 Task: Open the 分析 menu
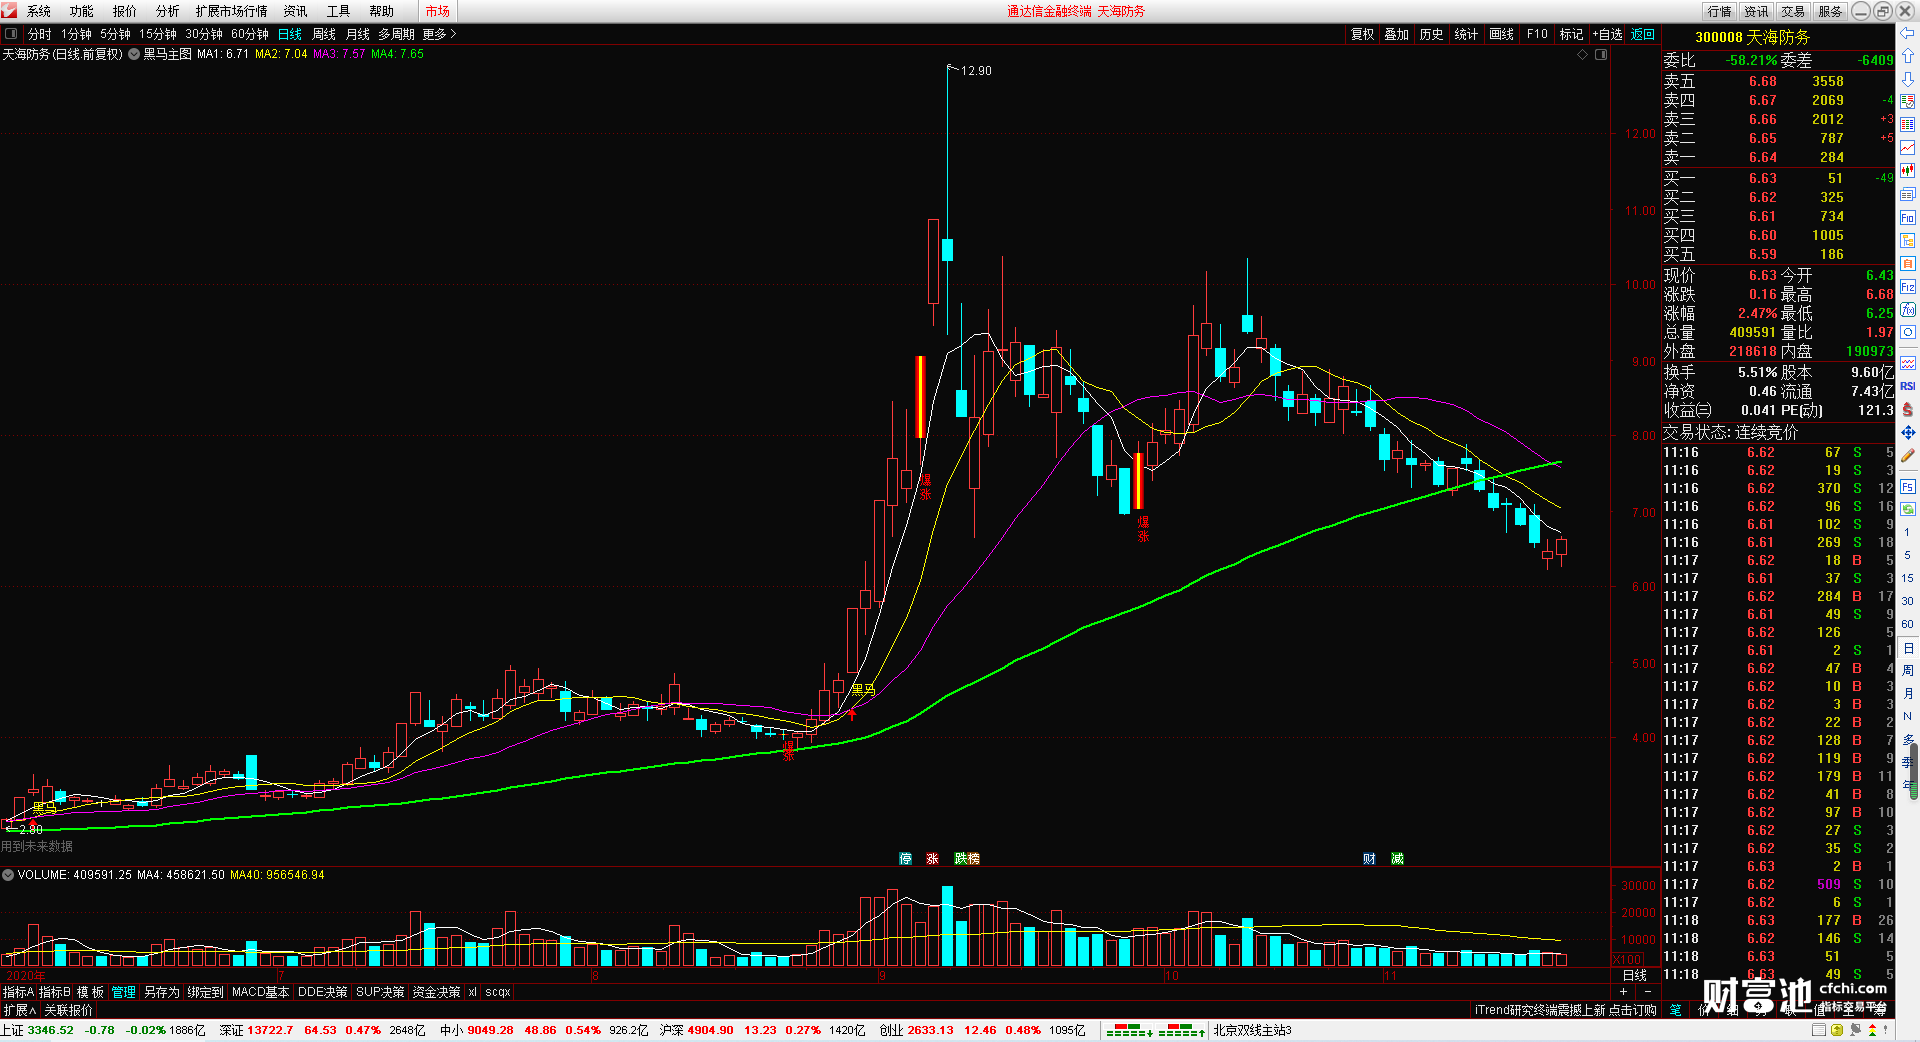tap(168, 11)
